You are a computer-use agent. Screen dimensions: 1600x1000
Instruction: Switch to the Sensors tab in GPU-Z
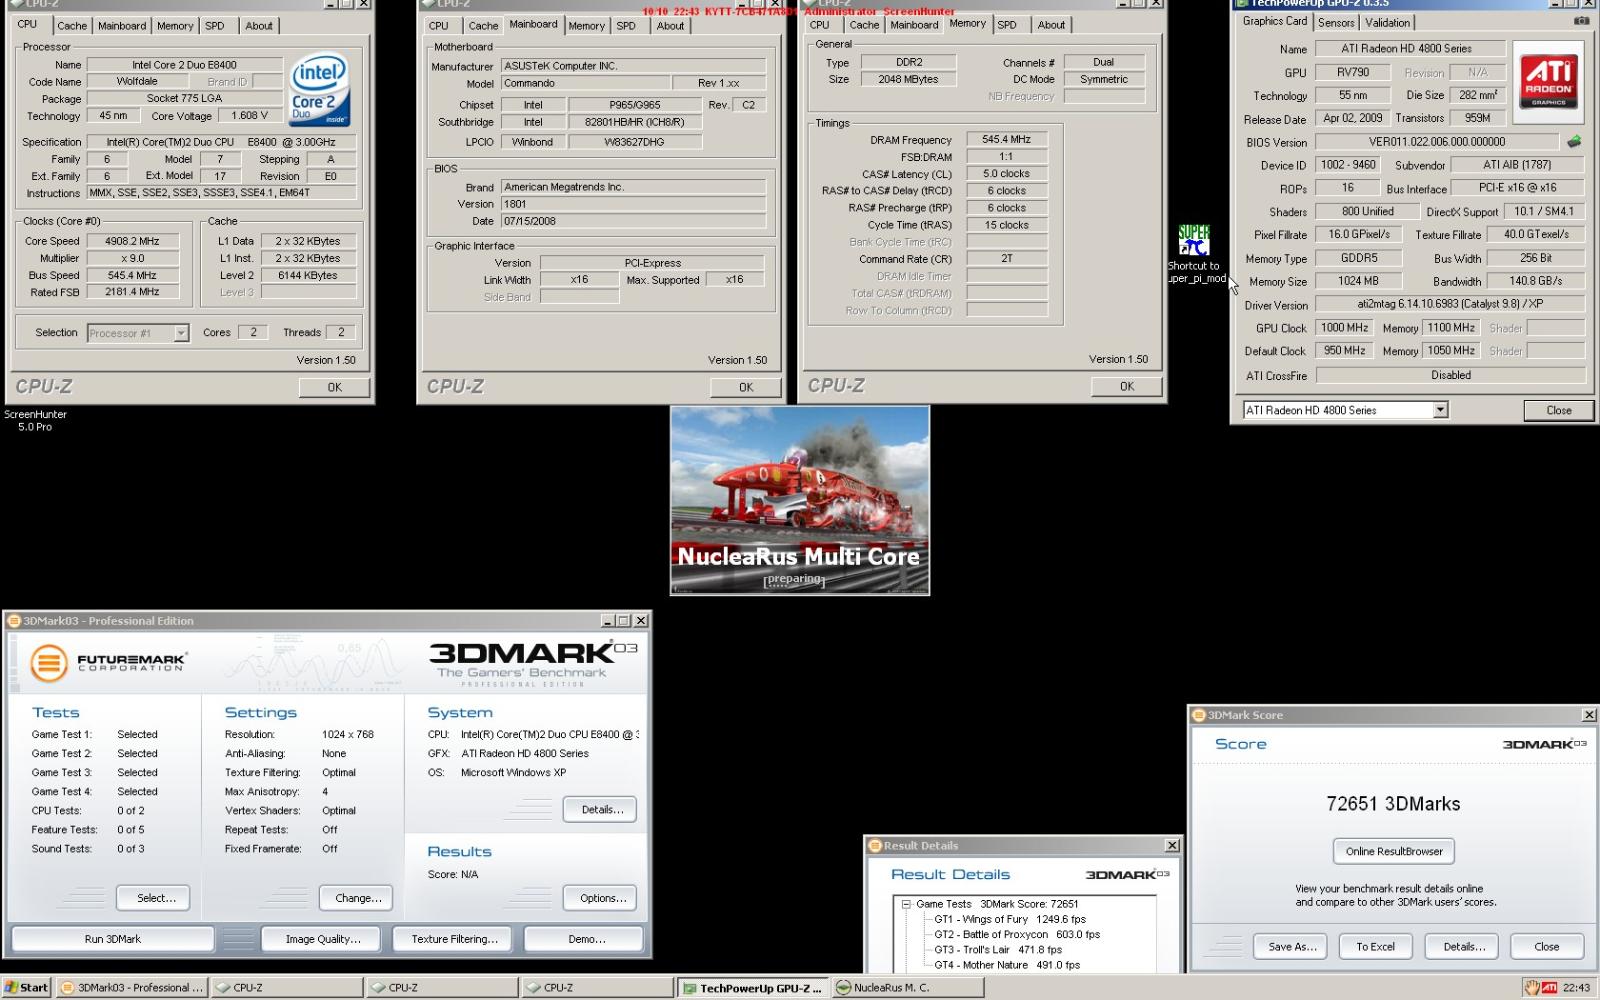pos(1336,23)
